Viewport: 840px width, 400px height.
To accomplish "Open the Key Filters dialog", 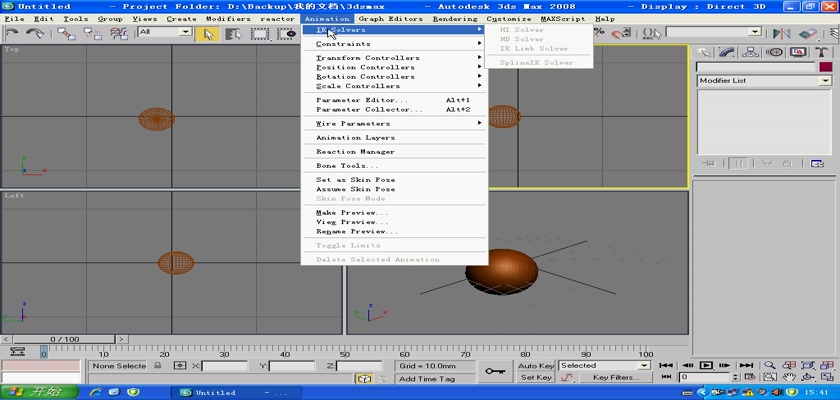I will 616,378.
